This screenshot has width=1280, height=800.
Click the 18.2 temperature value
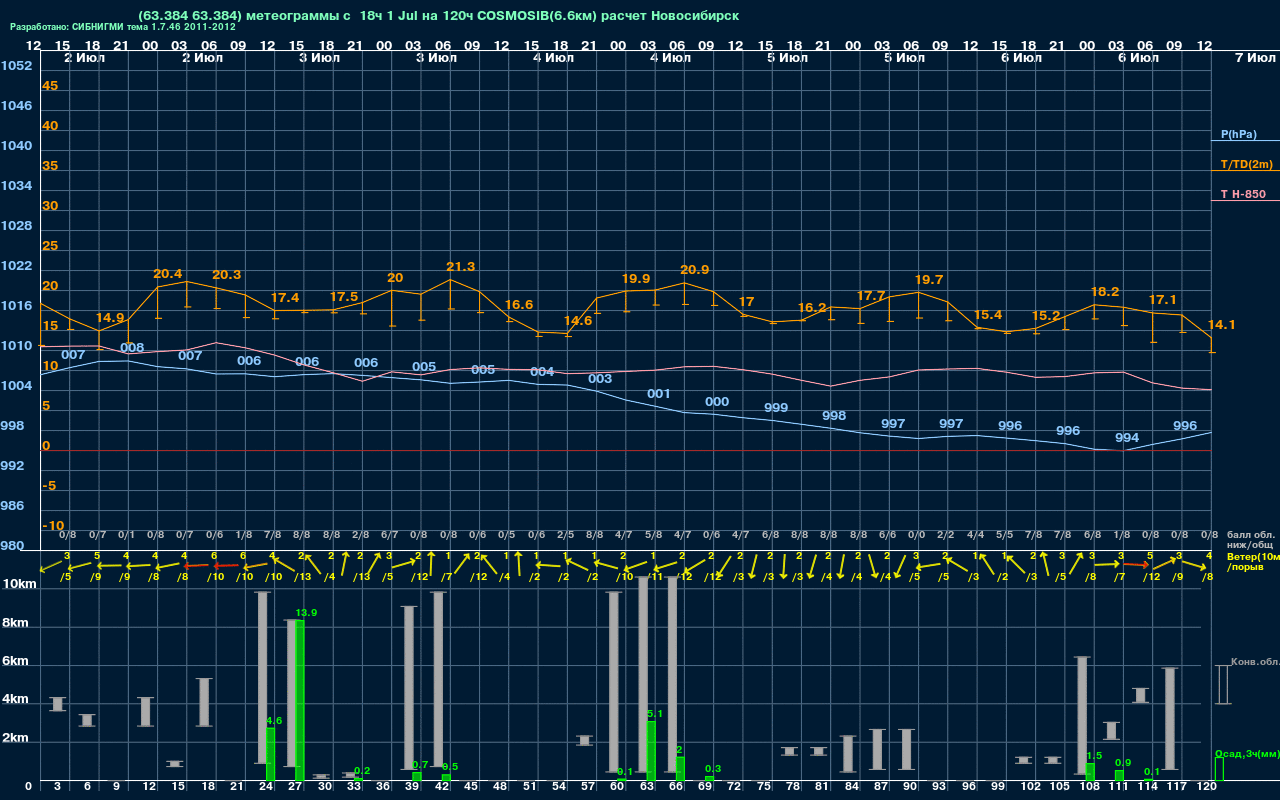[1104, 292]
